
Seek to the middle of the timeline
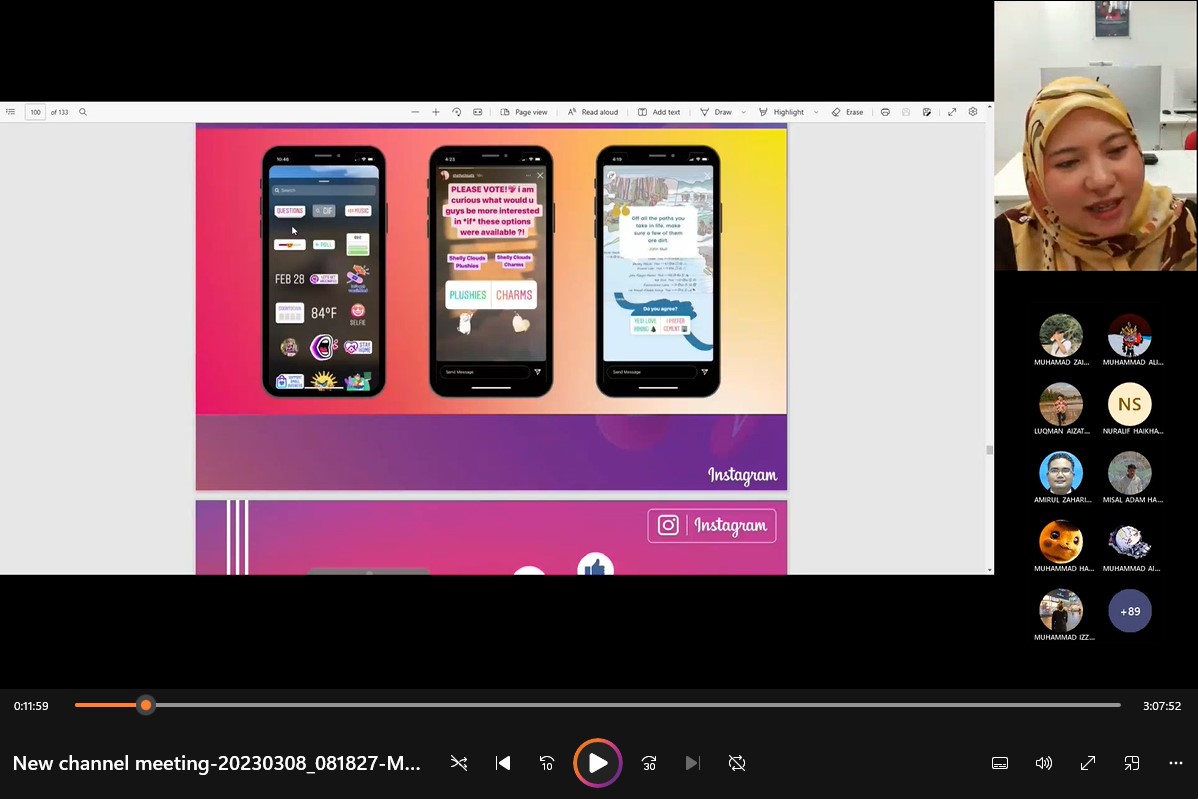coord(597,705)
